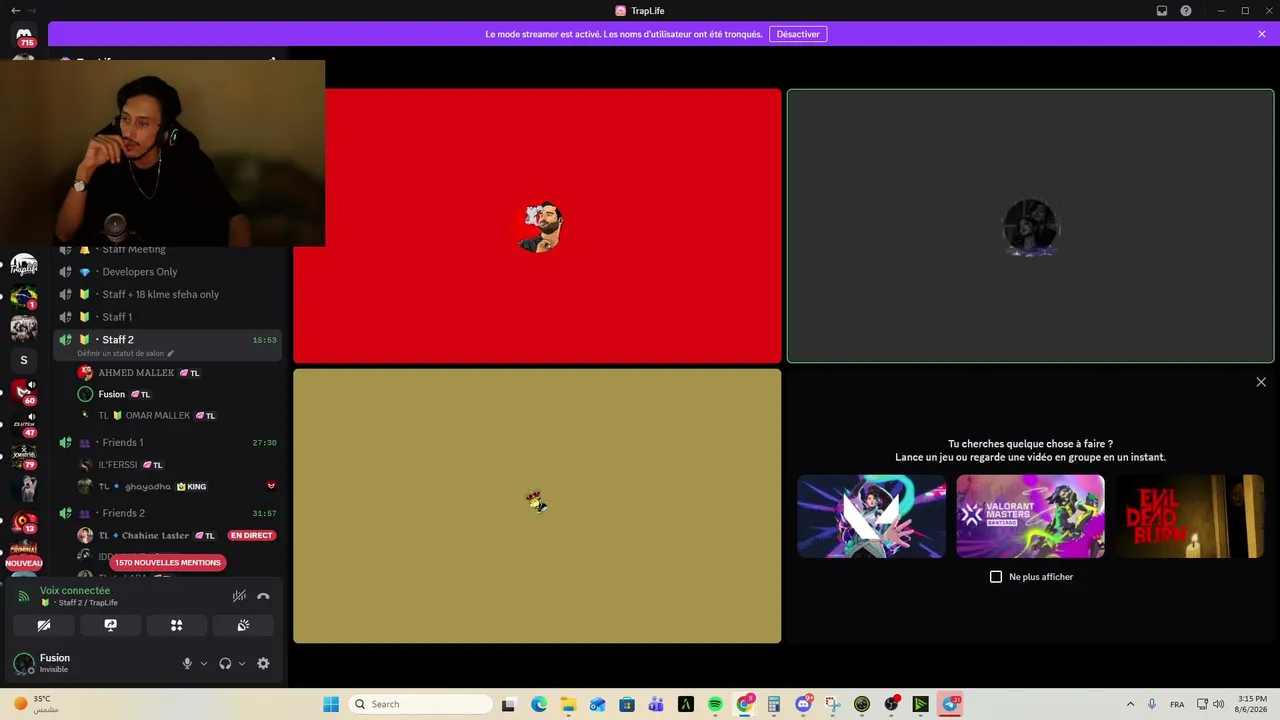The height and width of the screenshot is (720, 1280).
Task: Open Microsoft Edge from the taskbar
Action: [539, 704]
